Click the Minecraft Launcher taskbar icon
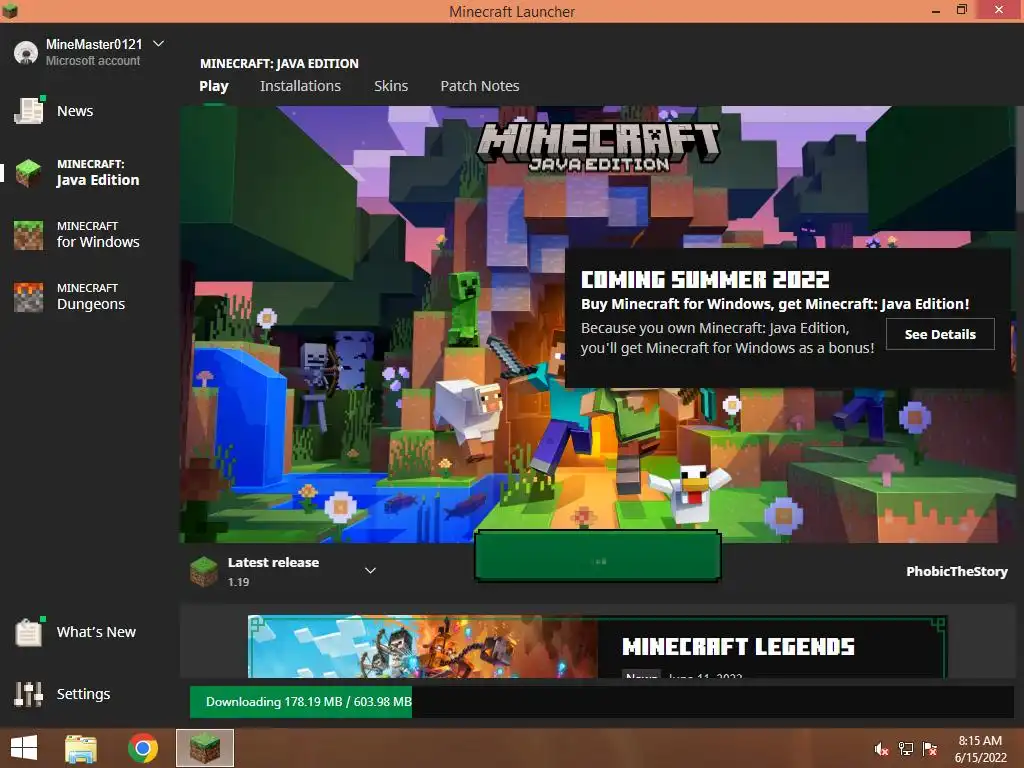 click(205, 748)
